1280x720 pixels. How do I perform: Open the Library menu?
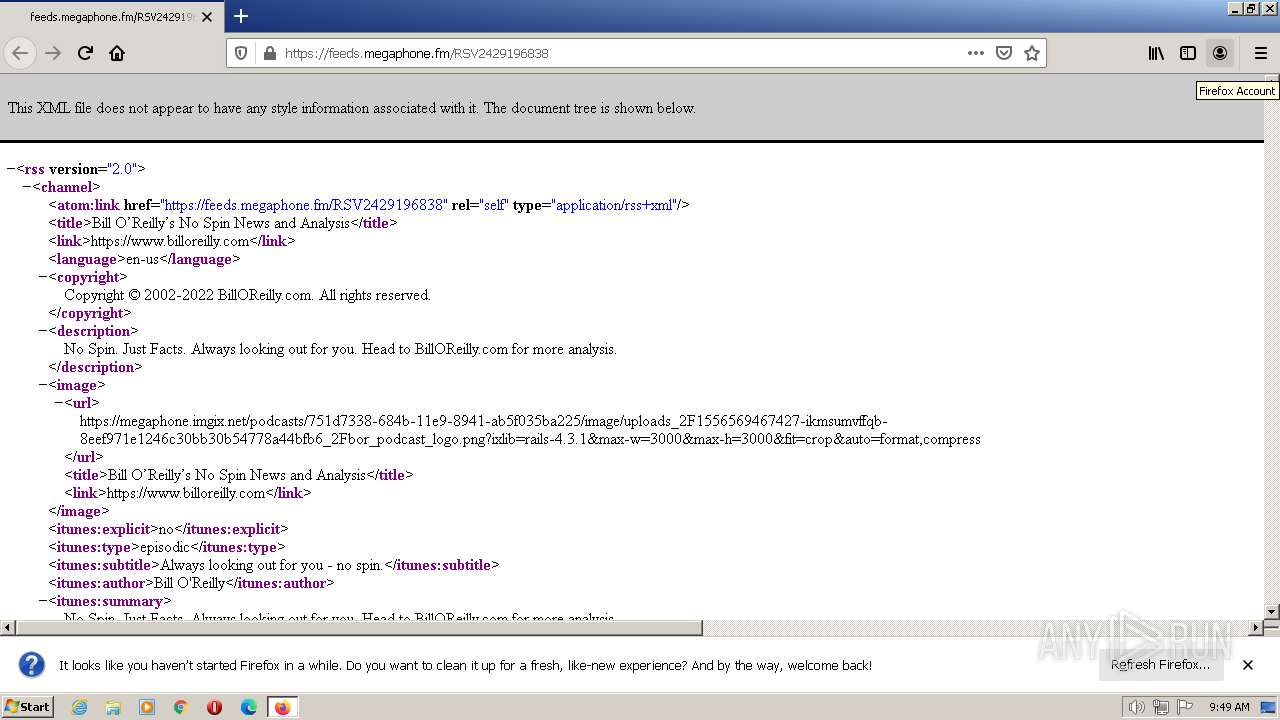pyautogui.click(x=1156, y=53)
